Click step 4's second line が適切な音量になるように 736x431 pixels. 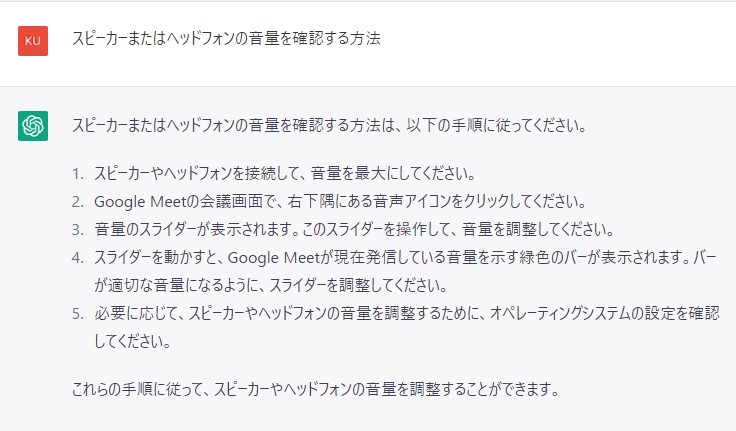tap(271, 285)
